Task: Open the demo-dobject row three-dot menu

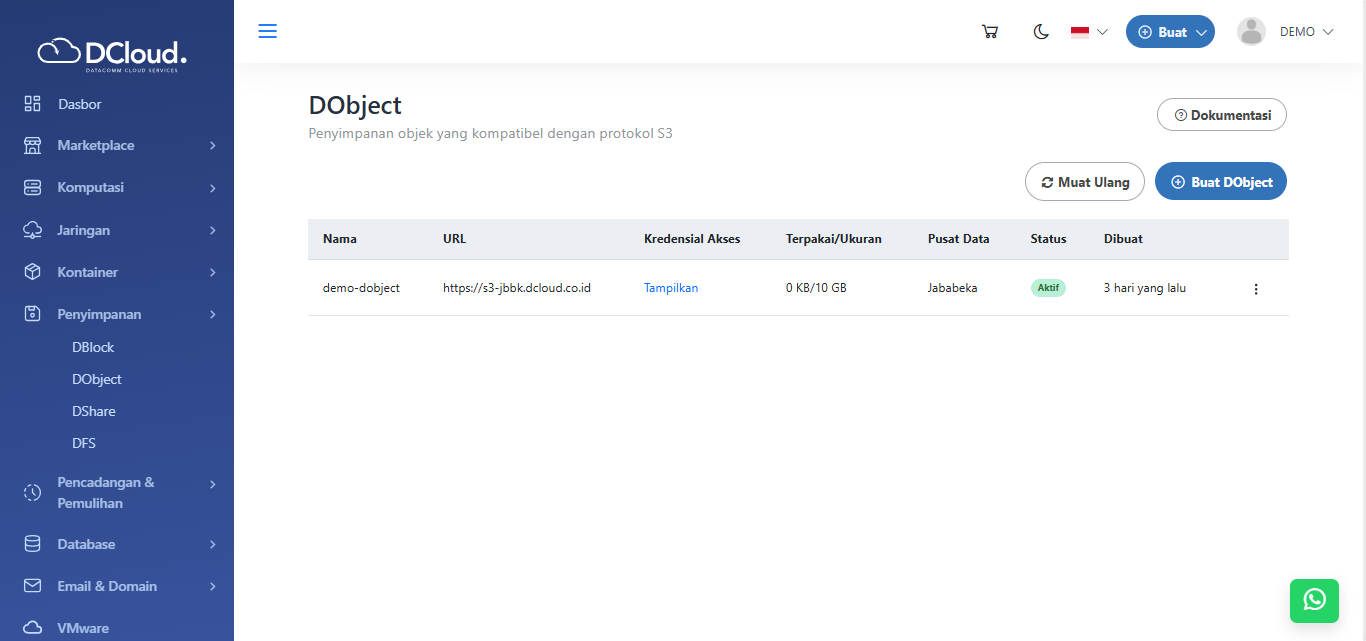Action: pos(1256,289)
